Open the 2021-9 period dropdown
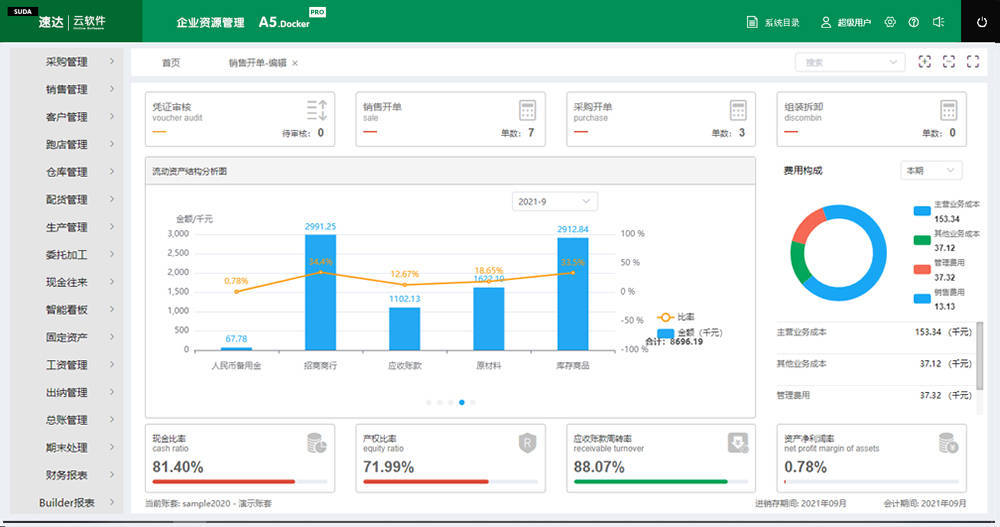Viewport: 1000px width, 527px height. [x=554, y=202]
